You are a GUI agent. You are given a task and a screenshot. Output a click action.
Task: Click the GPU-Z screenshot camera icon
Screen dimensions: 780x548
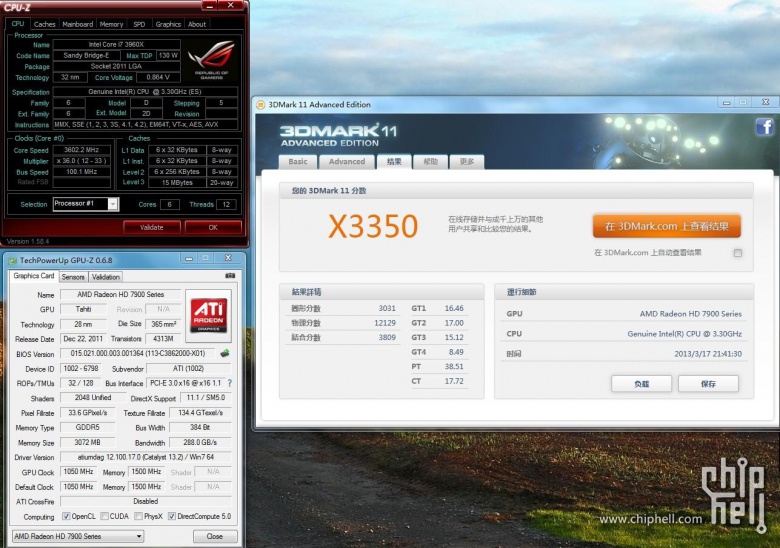click(x=230, y=275)
